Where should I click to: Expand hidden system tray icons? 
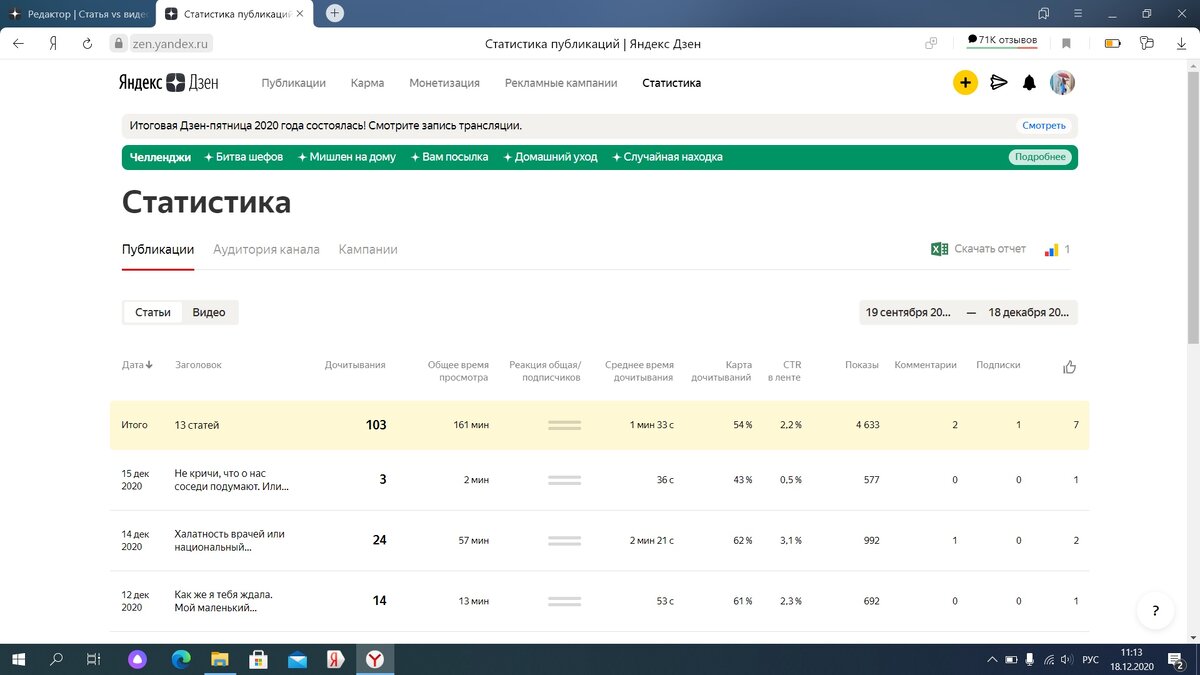[x=991, y=660]
